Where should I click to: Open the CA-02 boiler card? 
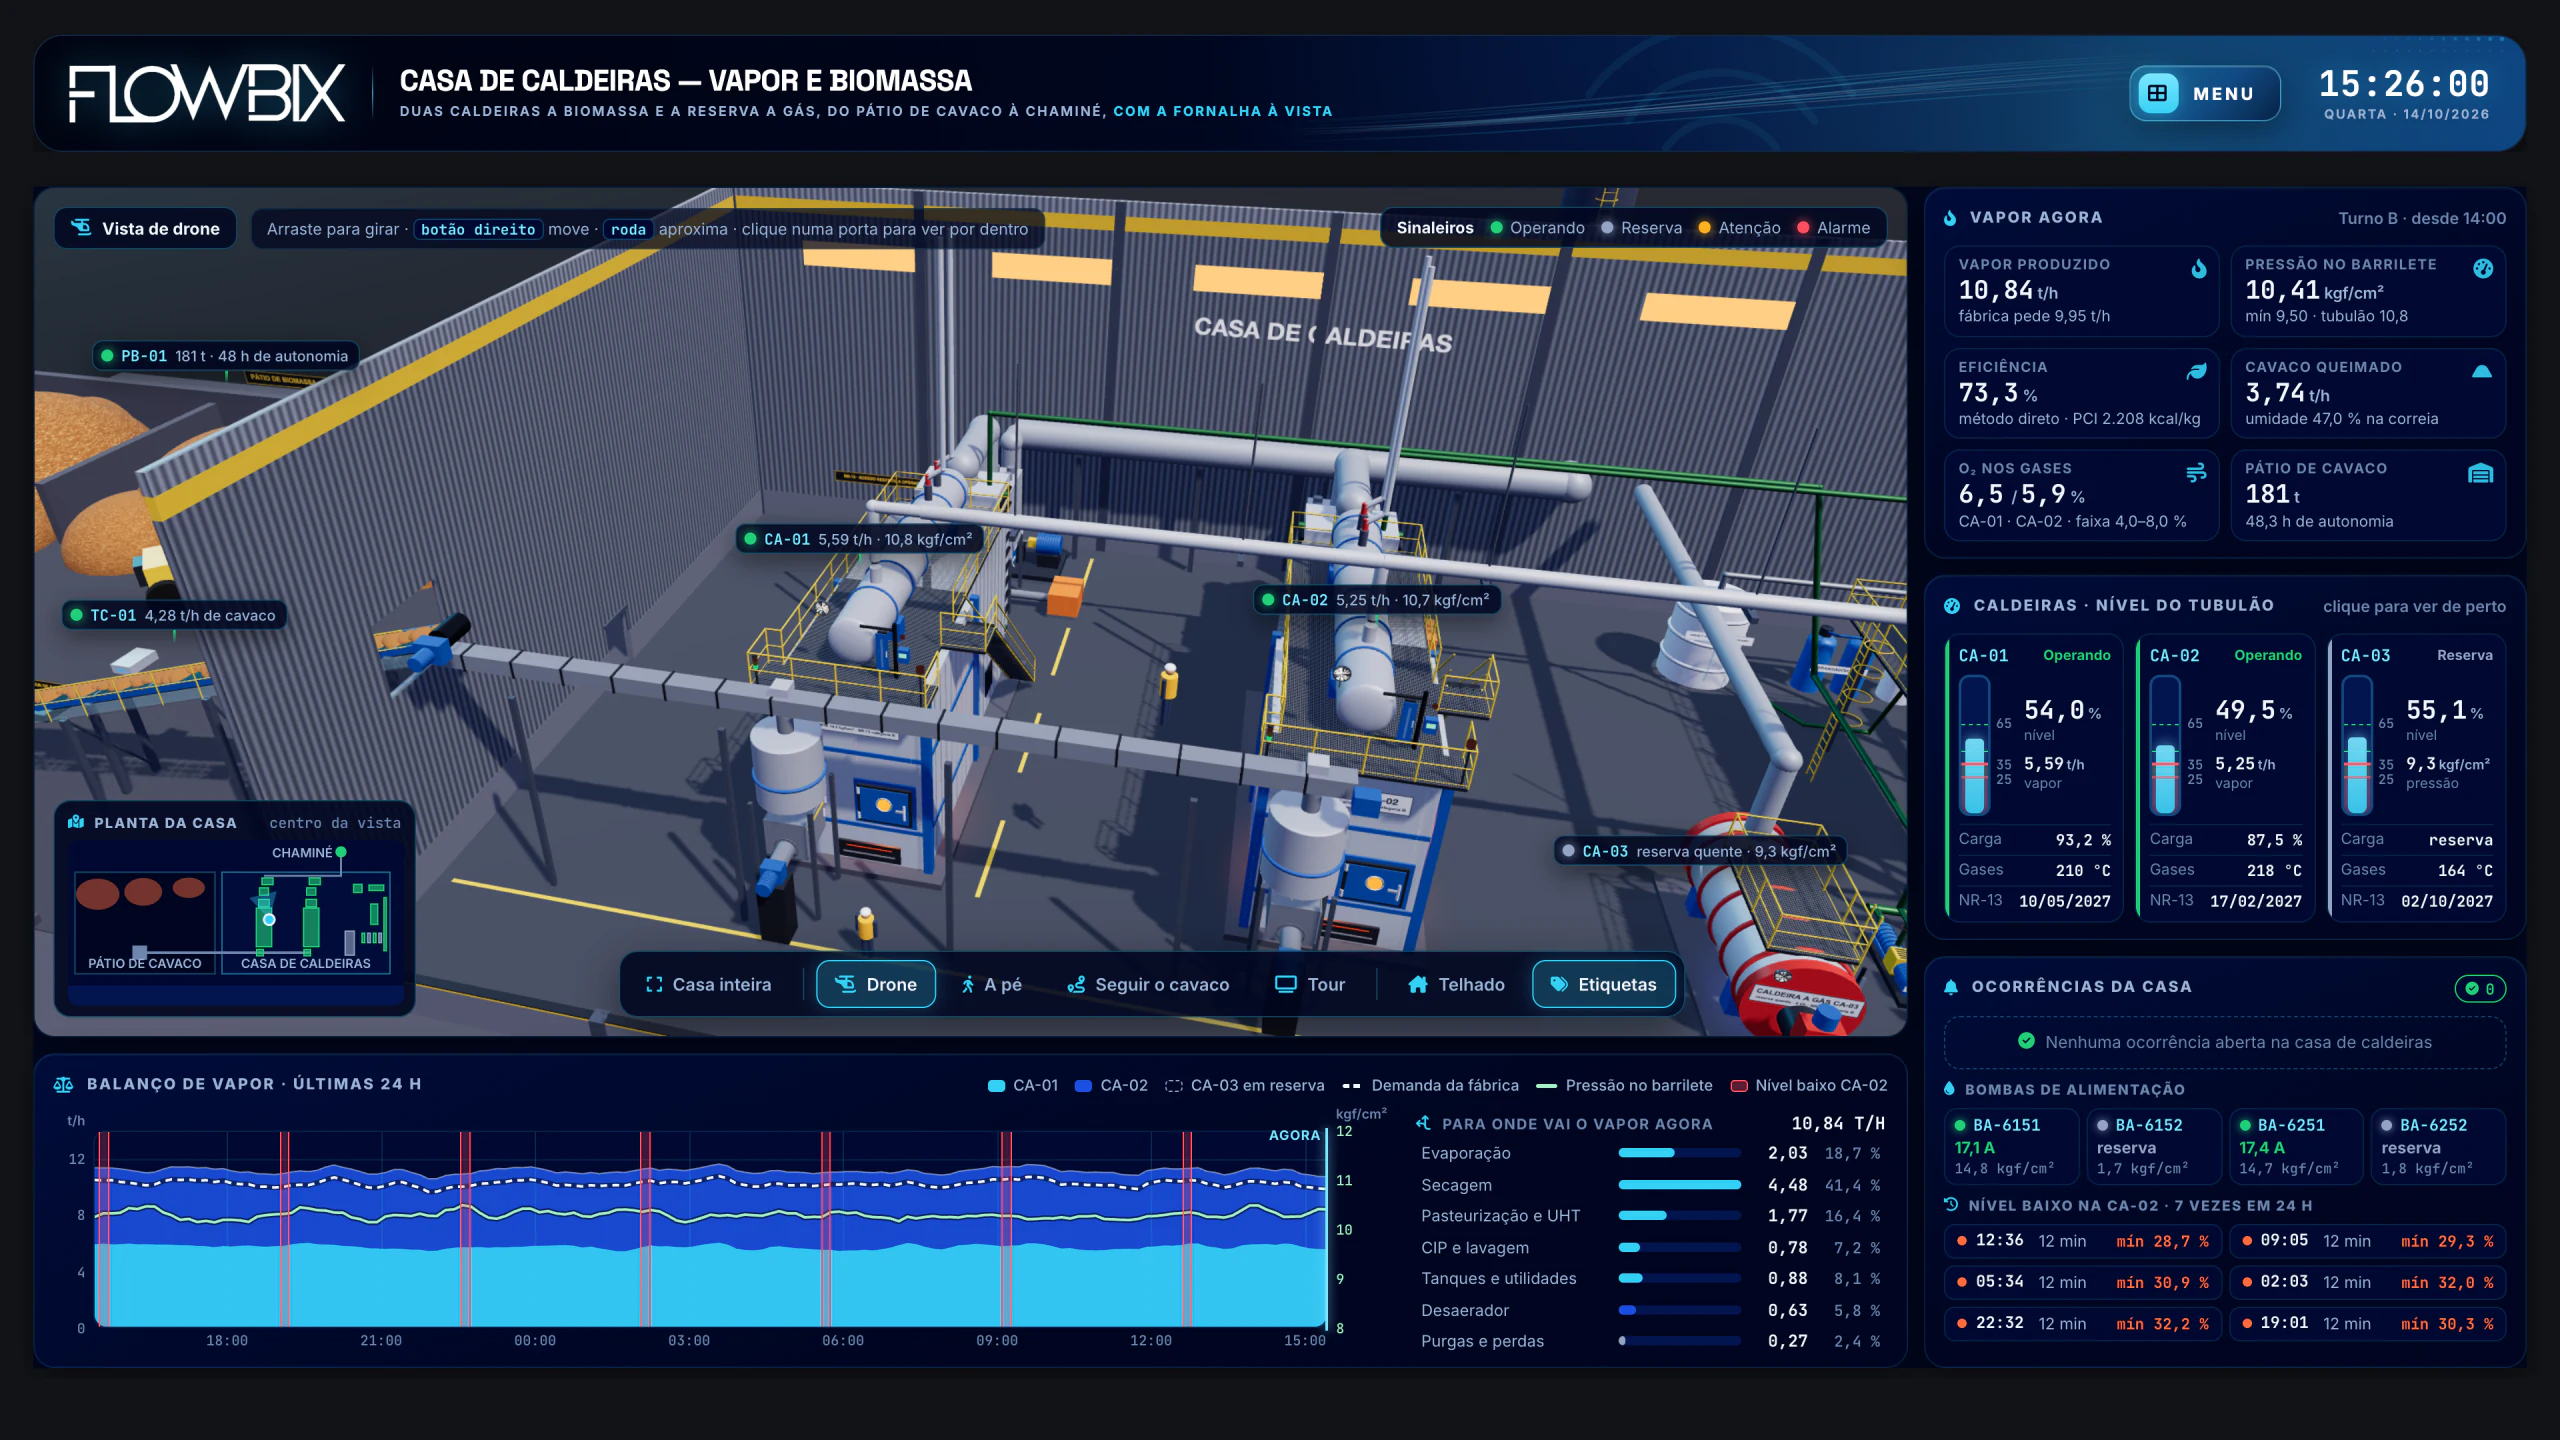[2226, 778]
